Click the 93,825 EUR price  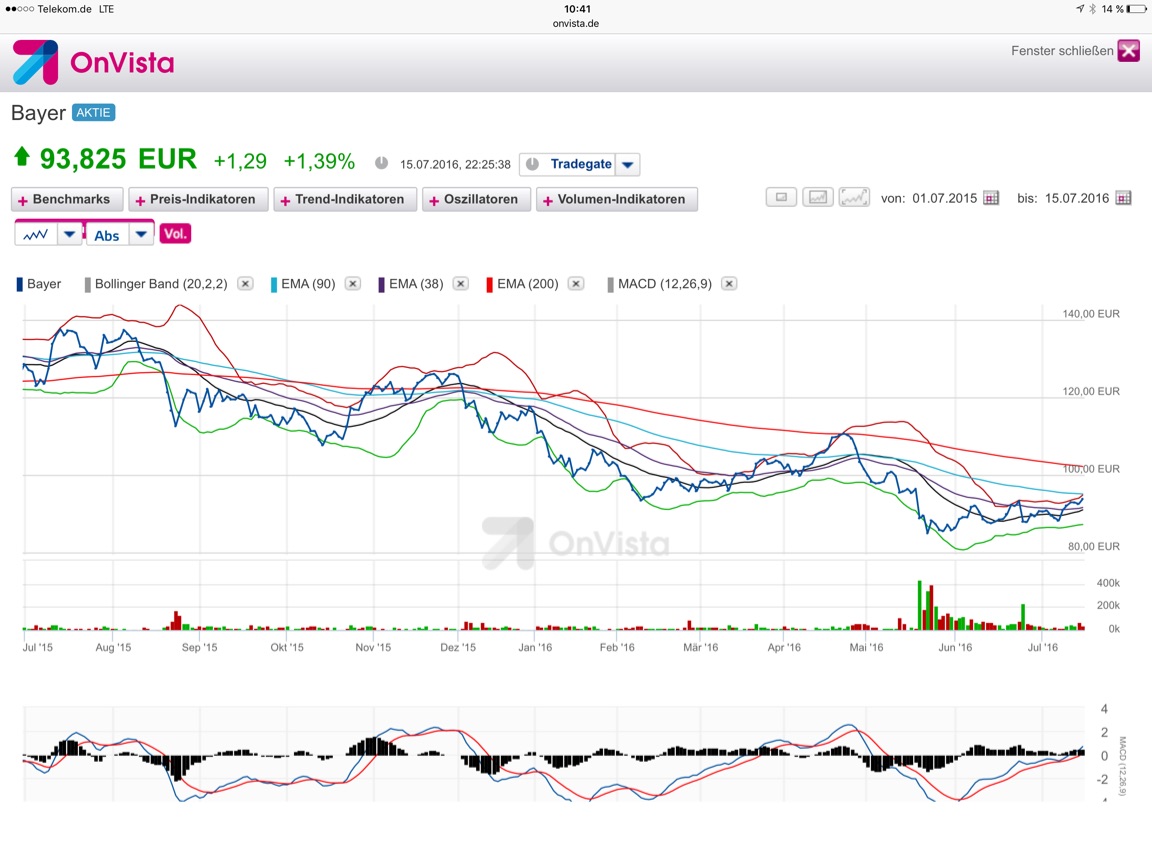[x=118, y=159]
